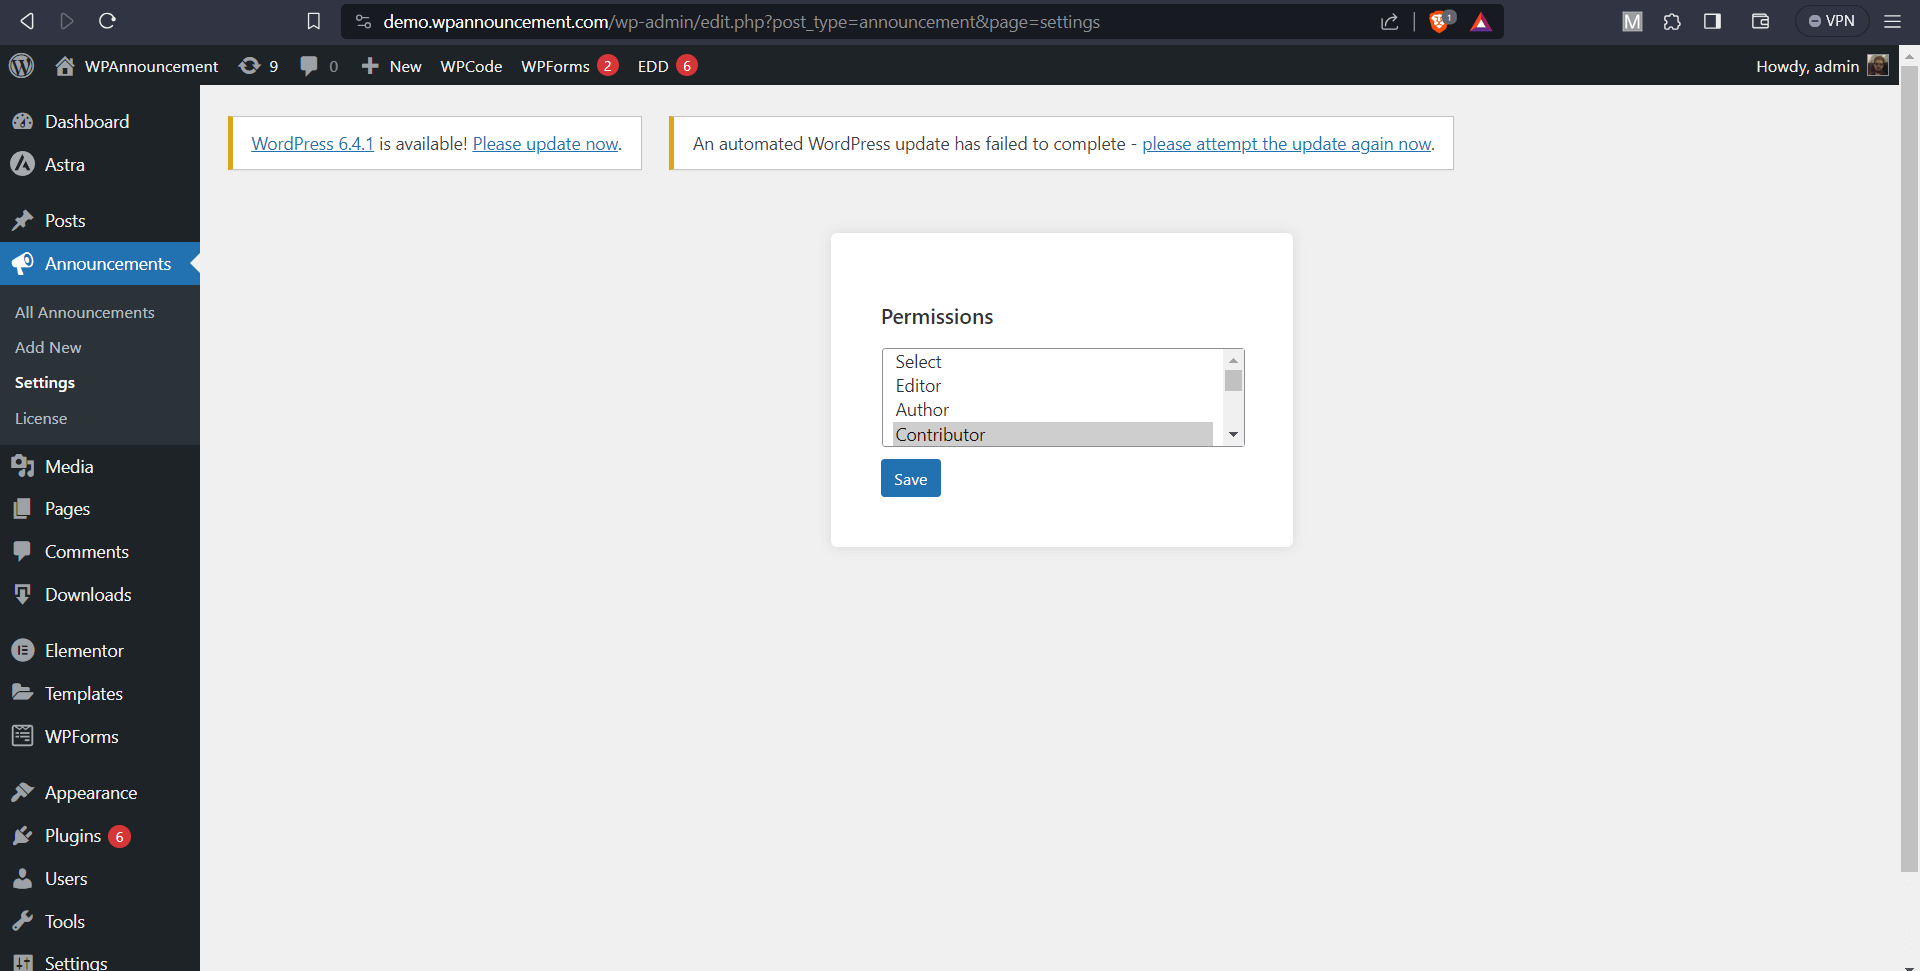Viewport: 1920px width, 971px height.
Task: Reload the page with the refresh icon
Action: click(108, 21)
